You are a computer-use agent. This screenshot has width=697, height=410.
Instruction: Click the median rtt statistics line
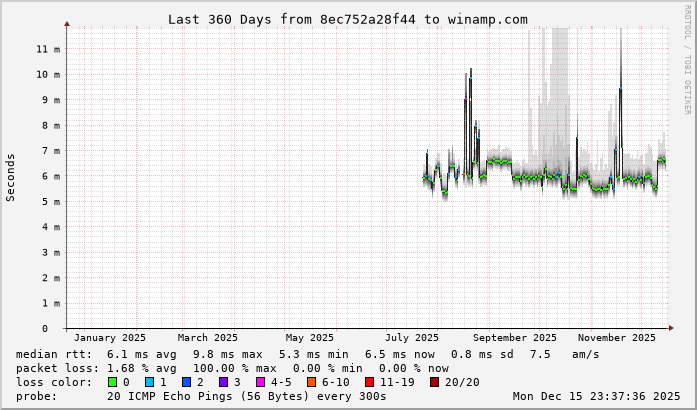click(308, 354)
